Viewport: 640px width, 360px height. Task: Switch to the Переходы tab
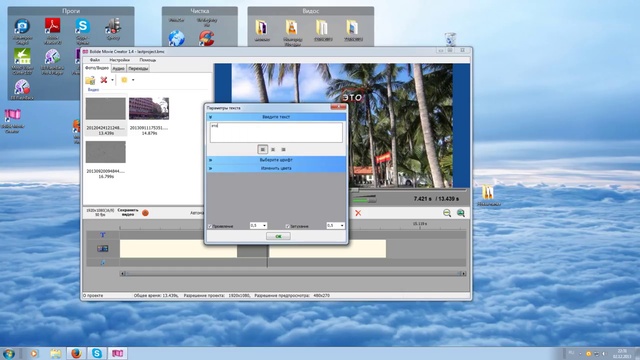click(x=138, y=68)
